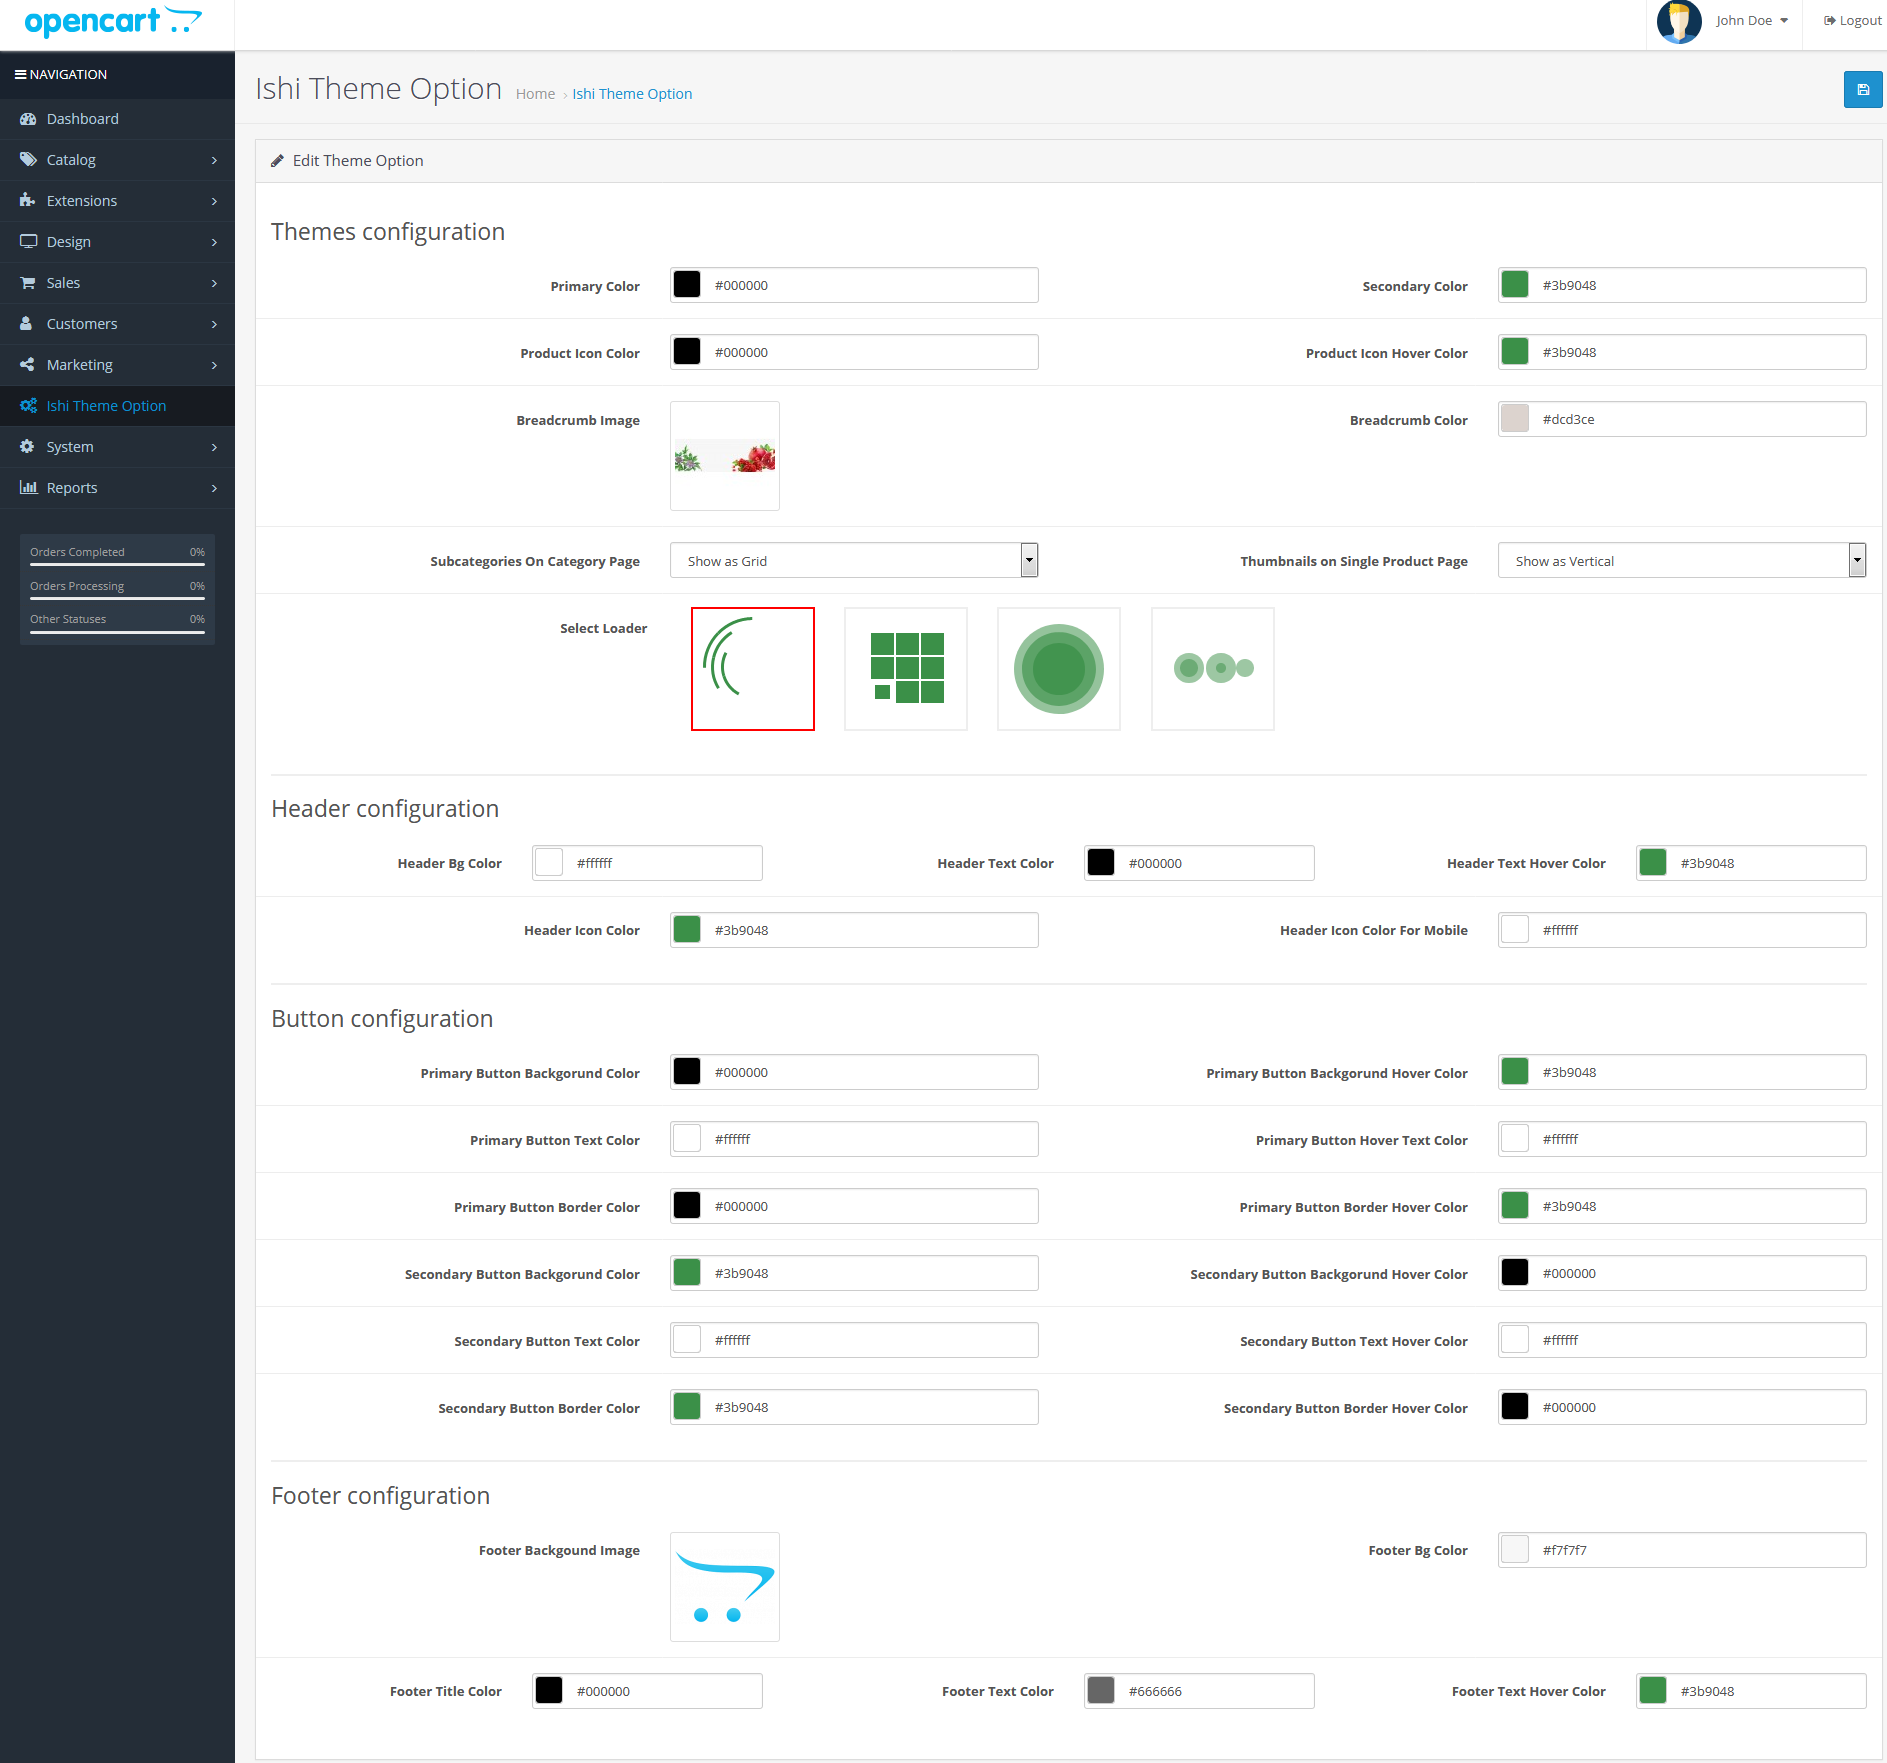Click Header Icon Color green swatch
The height and width of the screenshot is (1763, 1887).
pyautogui.click(x=687, y=930)
